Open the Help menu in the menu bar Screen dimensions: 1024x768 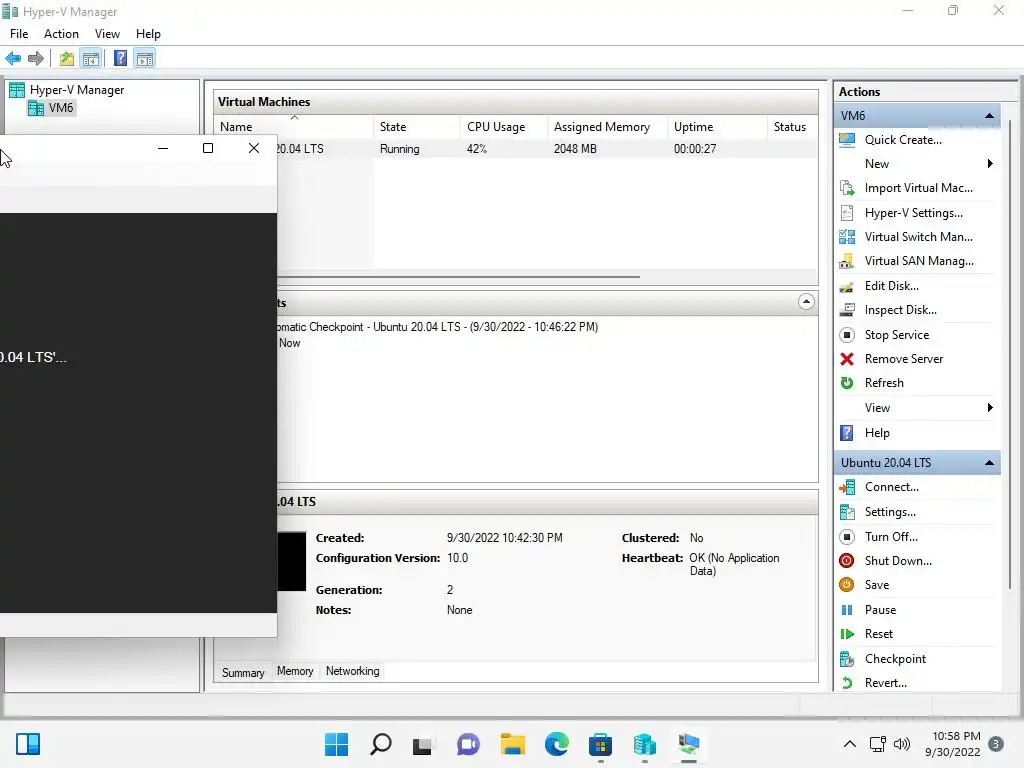148,34
